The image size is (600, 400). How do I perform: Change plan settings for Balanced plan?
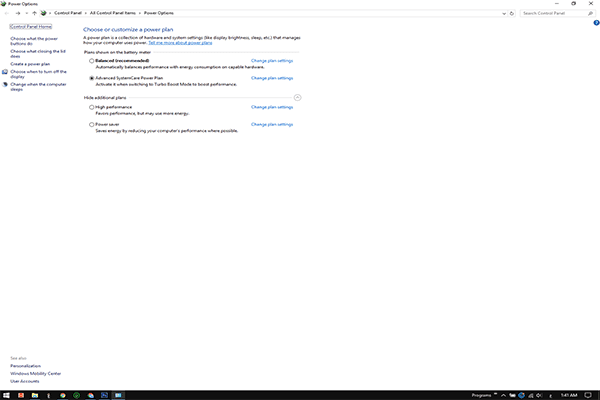point(272,61)
